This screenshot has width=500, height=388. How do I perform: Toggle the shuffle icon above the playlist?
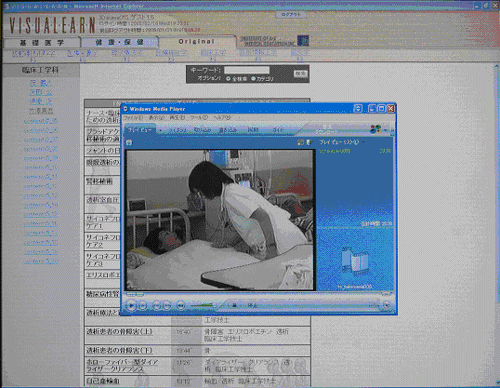click(x=300, y=142)
